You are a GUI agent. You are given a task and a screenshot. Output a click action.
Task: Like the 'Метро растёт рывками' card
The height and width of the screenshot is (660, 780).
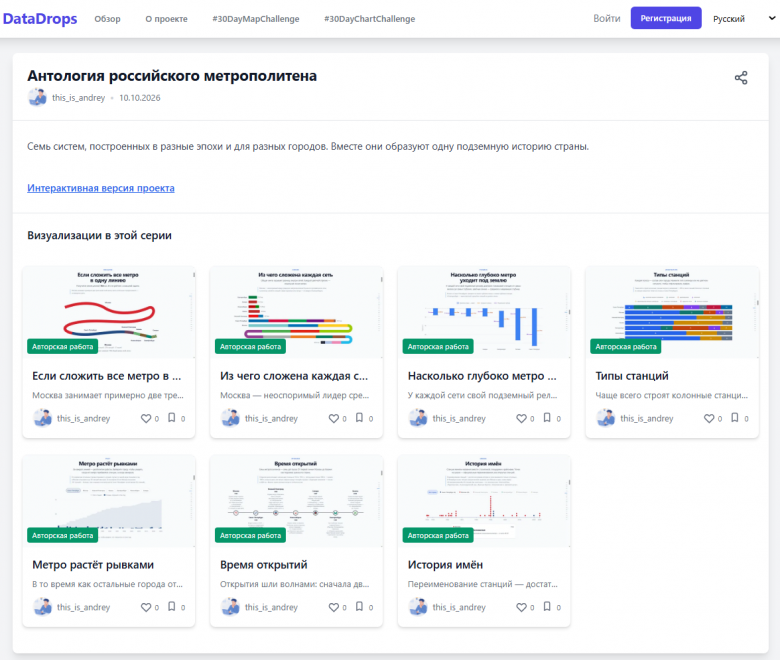[x=145, y=607]
